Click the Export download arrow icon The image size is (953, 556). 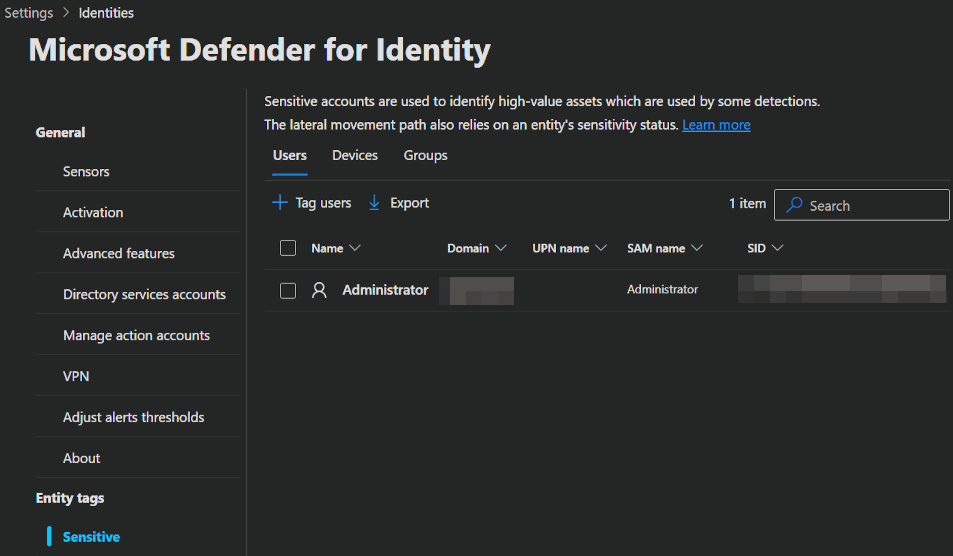[375, 203]
